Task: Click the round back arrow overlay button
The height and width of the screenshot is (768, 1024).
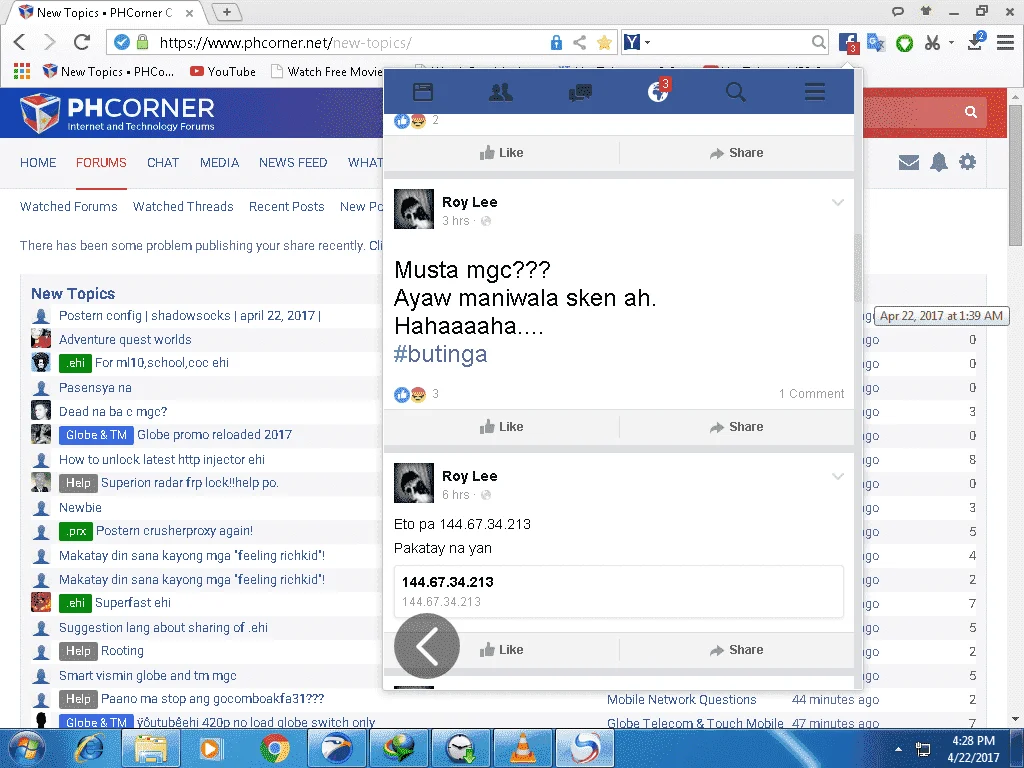Action: tap(426, 647)
